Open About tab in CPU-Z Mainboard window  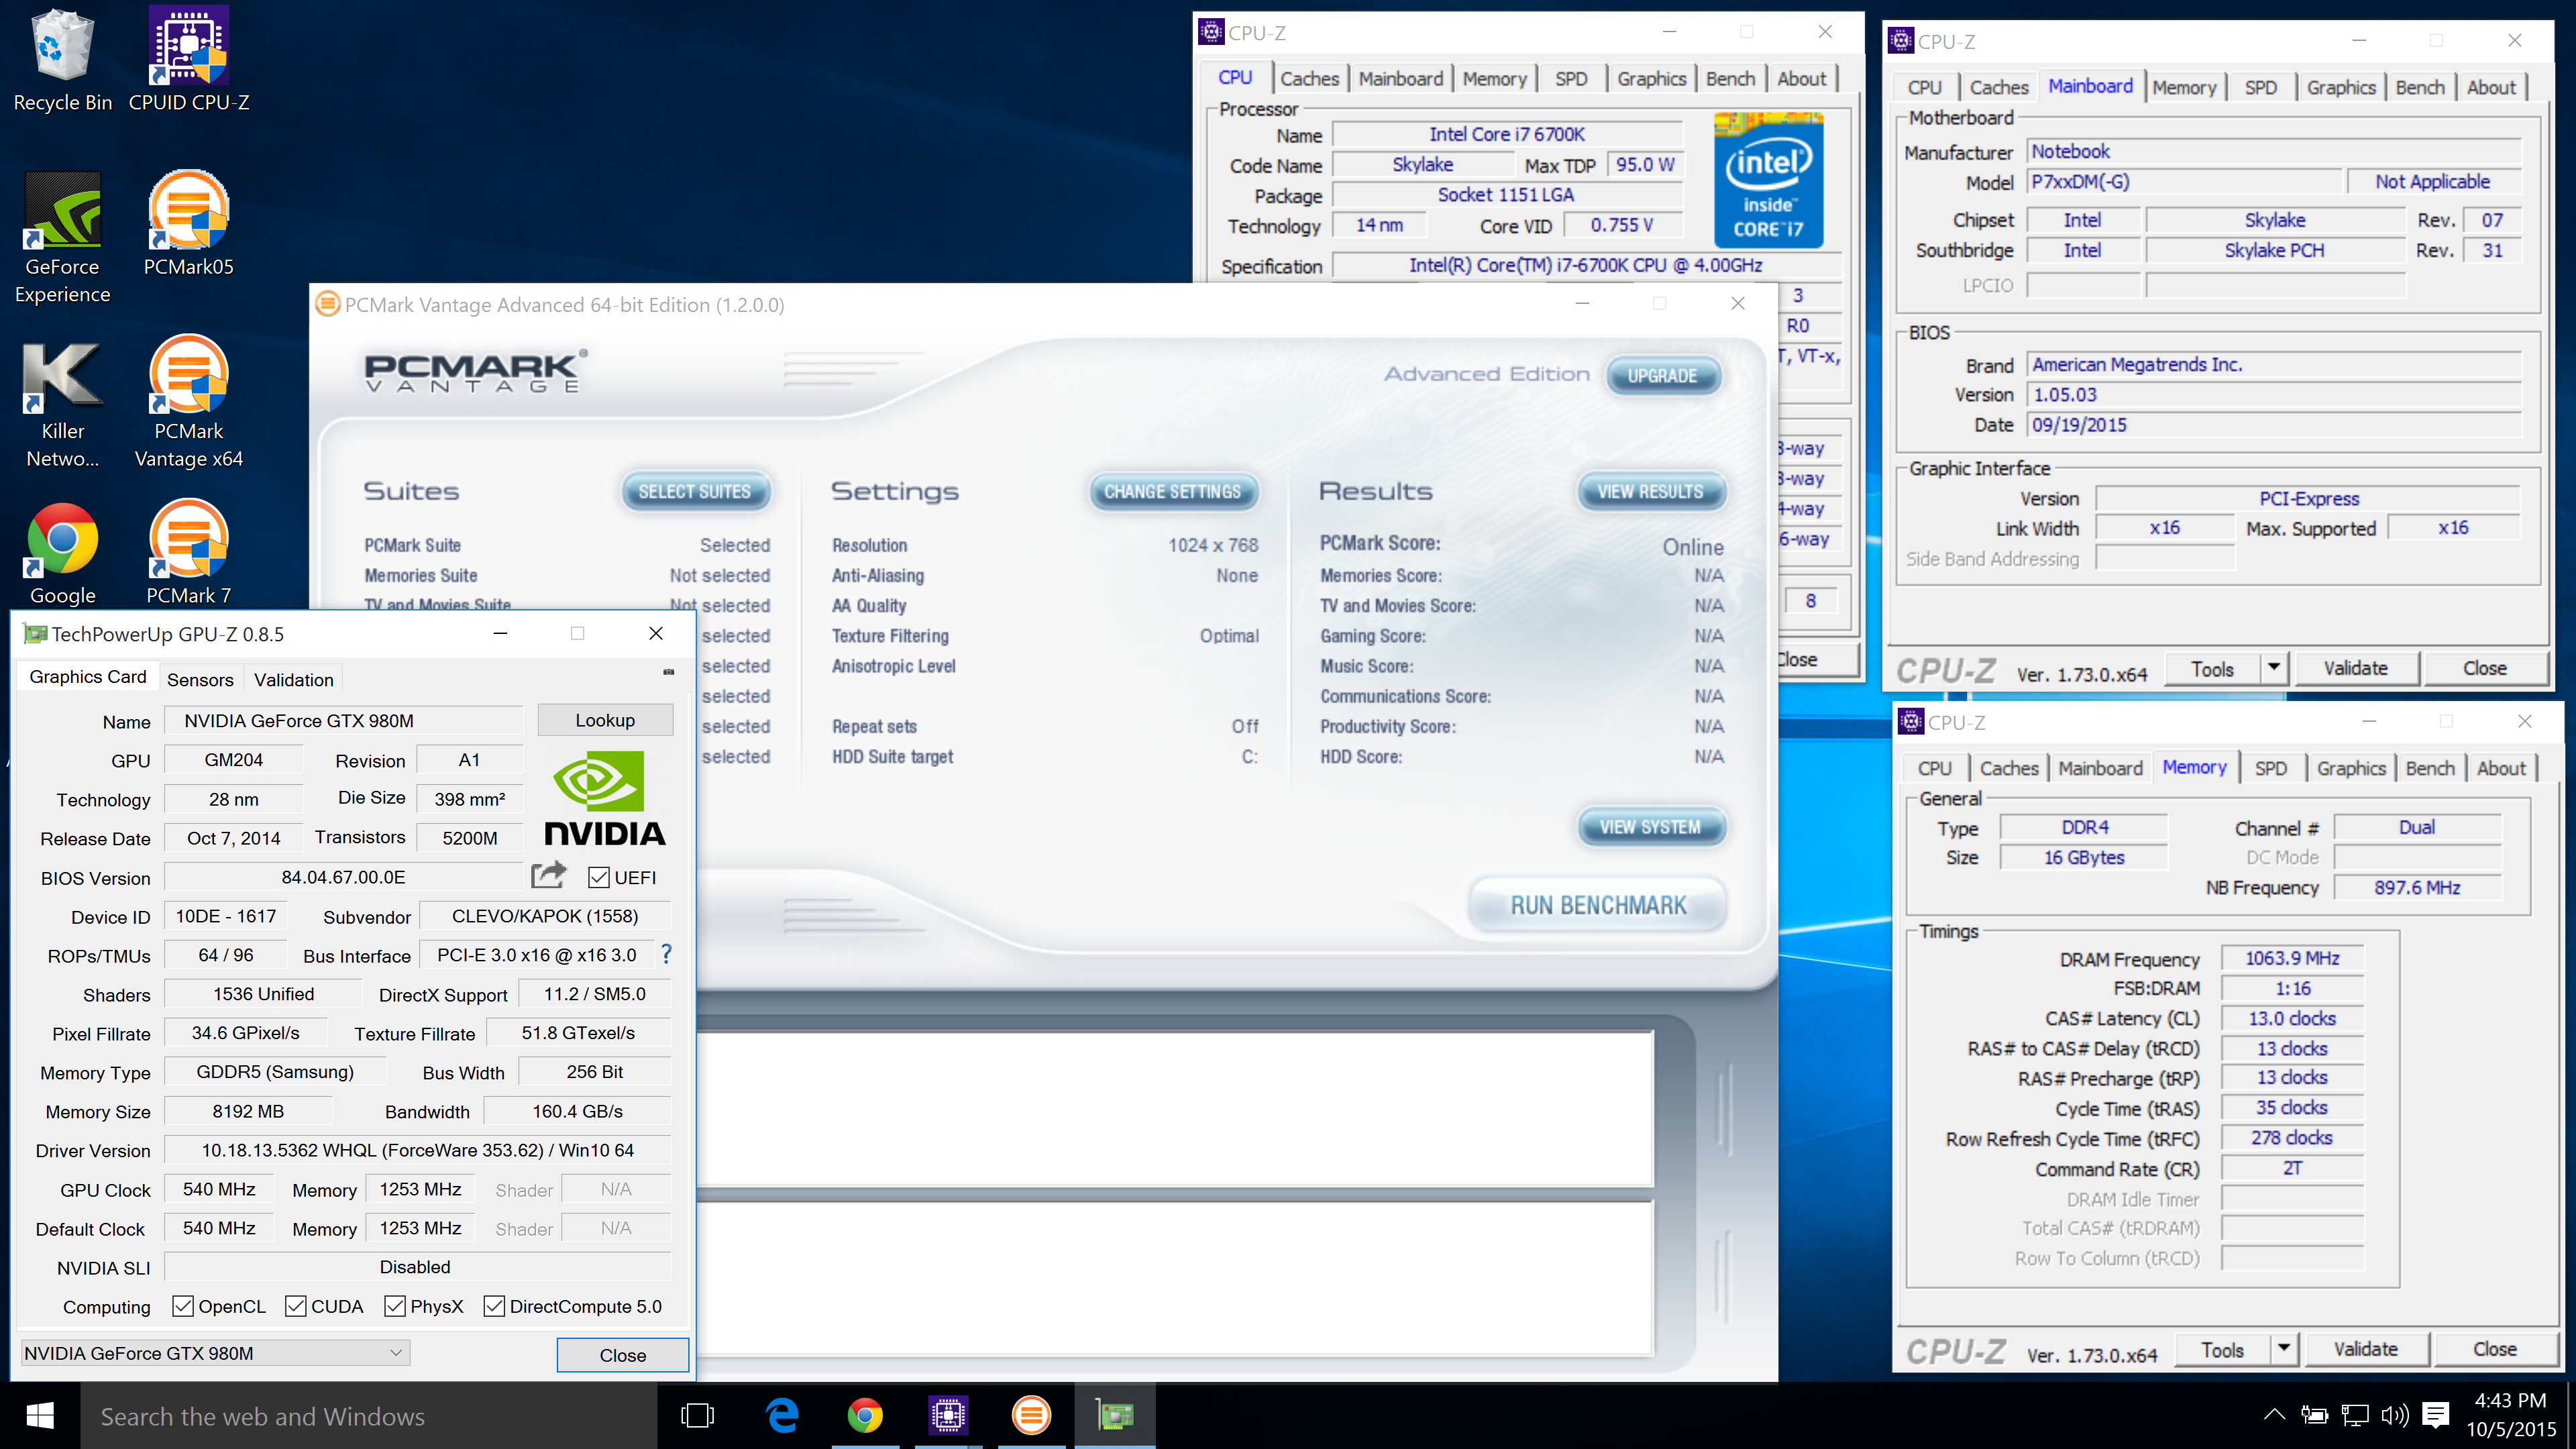[x=2491, y=87]
